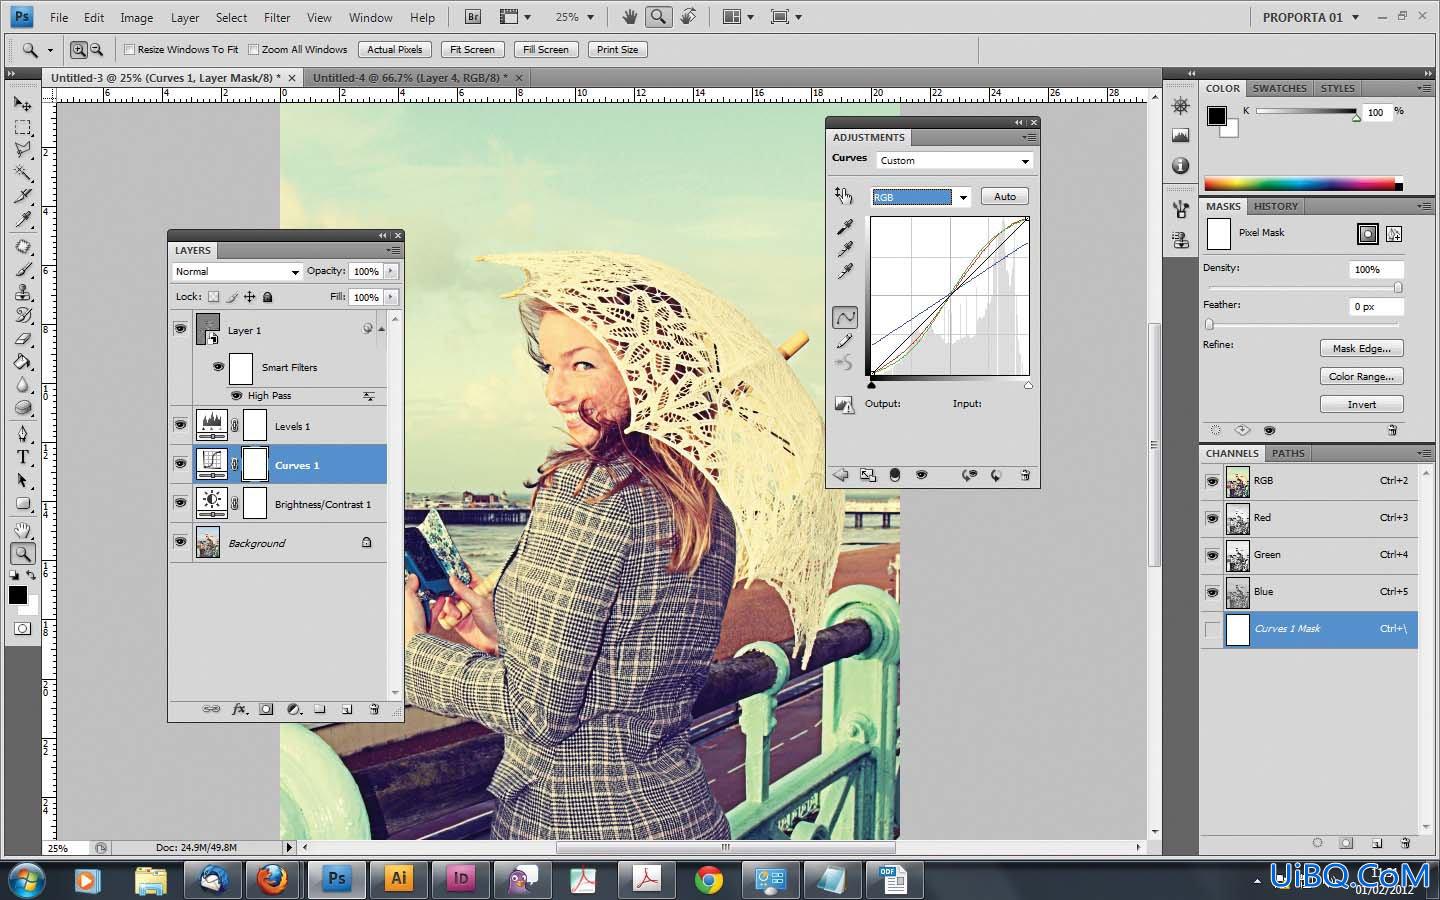Click the Density slider handle
The height and width of the screenshot is (900, 1440).
[x=1397, y=287]
